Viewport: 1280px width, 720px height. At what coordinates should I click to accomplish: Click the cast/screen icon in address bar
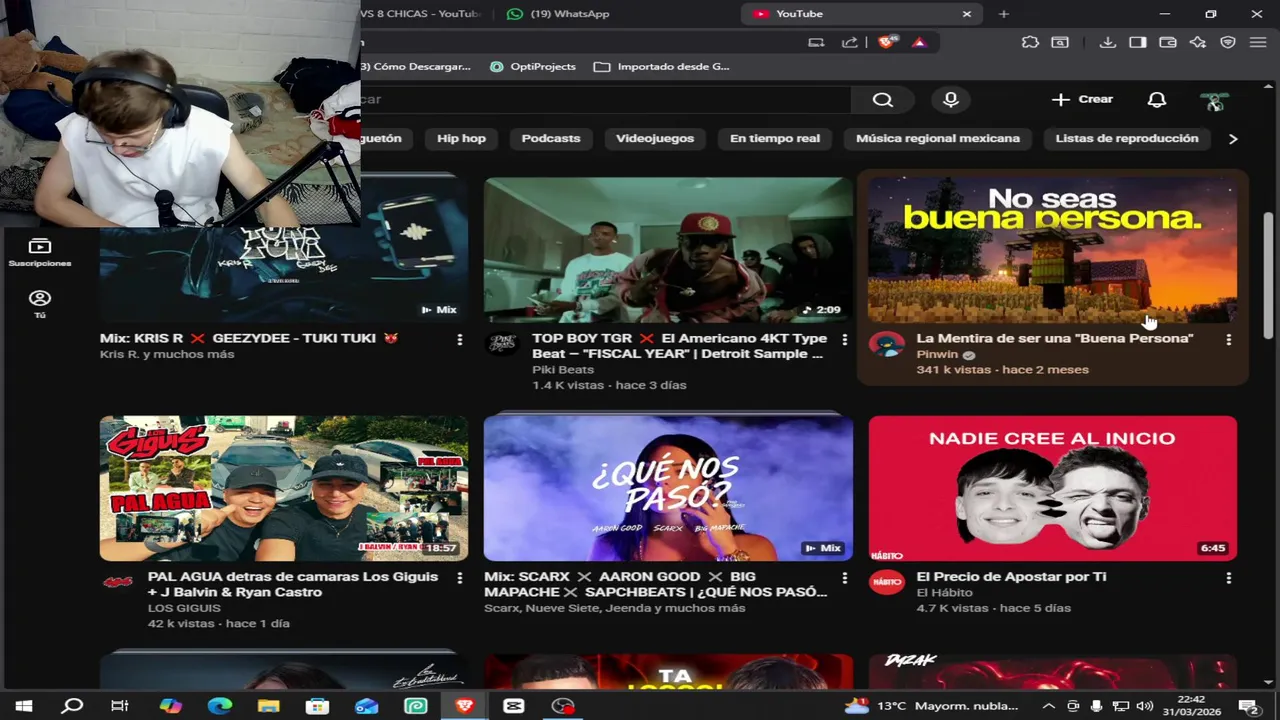pos(817,42)
